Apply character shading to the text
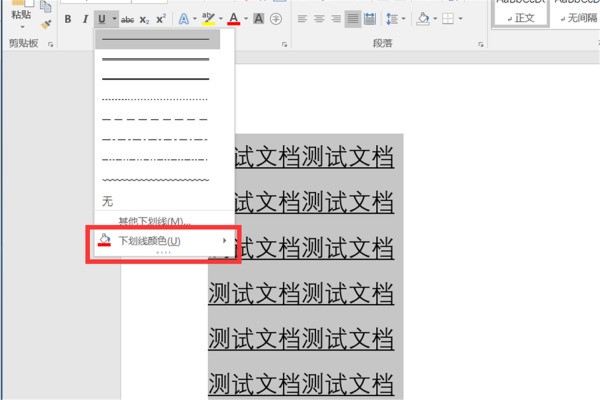 click(259, 19)
